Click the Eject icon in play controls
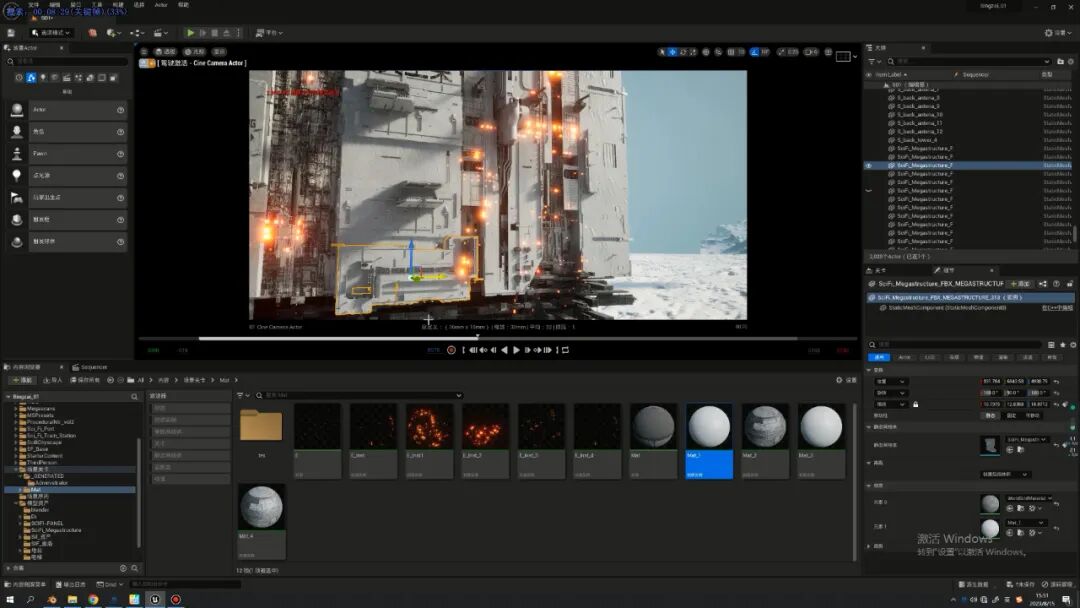This screenshot has height=608, width=1080. (226, 32)
